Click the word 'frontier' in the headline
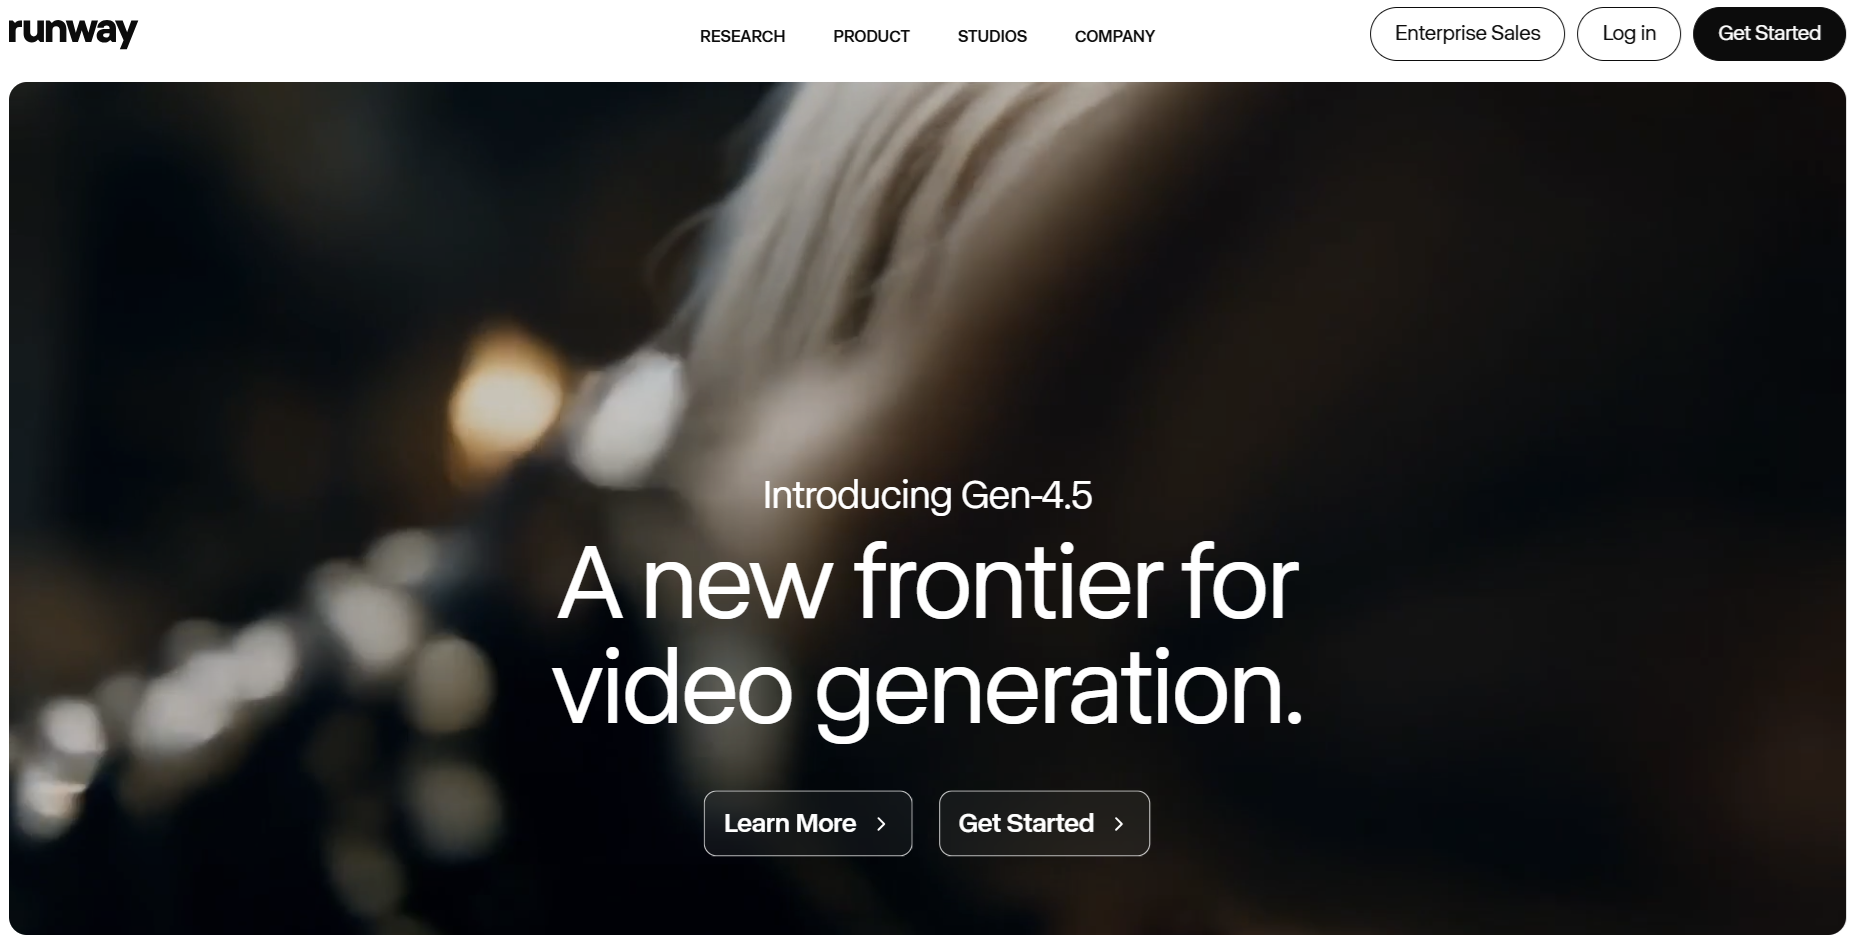 tap(1008, 584)
